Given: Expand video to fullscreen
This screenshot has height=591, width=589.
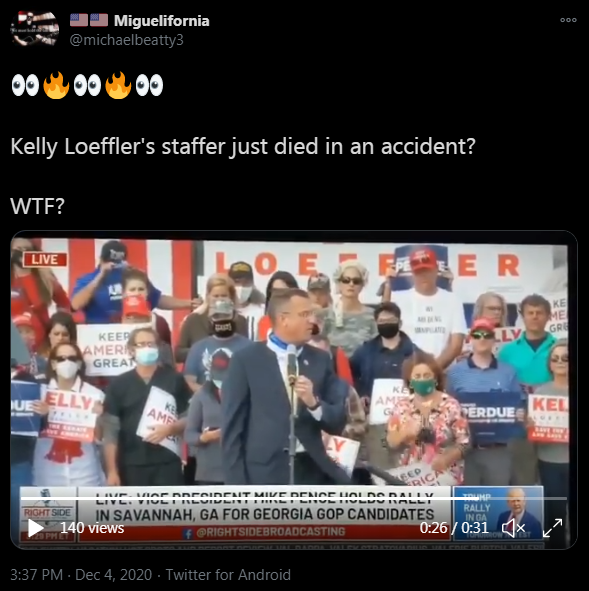Looking at the screenshot, I should point(552,528).
